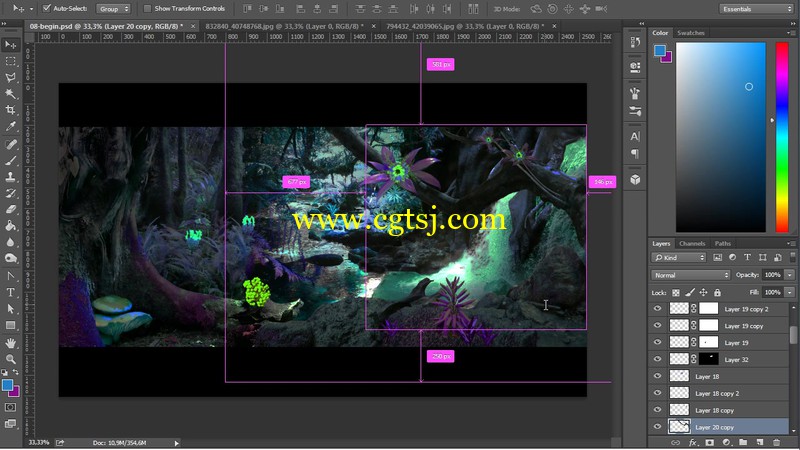Open Opacity slider dropdown arrow
The image size is (800, 450).
tap(790, 275)
